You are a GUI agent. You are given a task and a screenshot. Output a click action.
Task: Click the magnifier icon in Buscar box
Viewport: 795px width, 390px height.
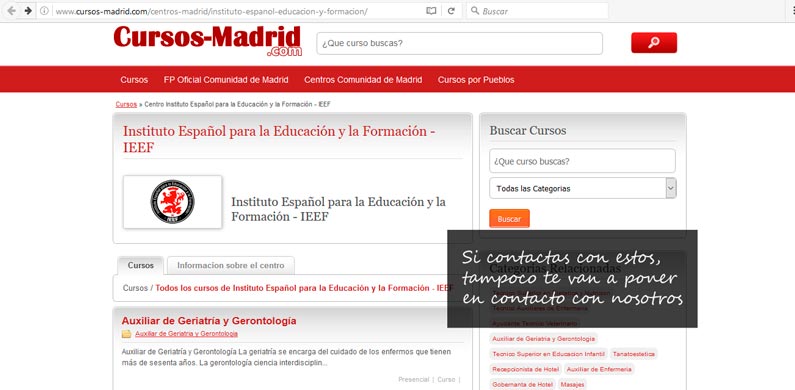(x=475, y=11)
